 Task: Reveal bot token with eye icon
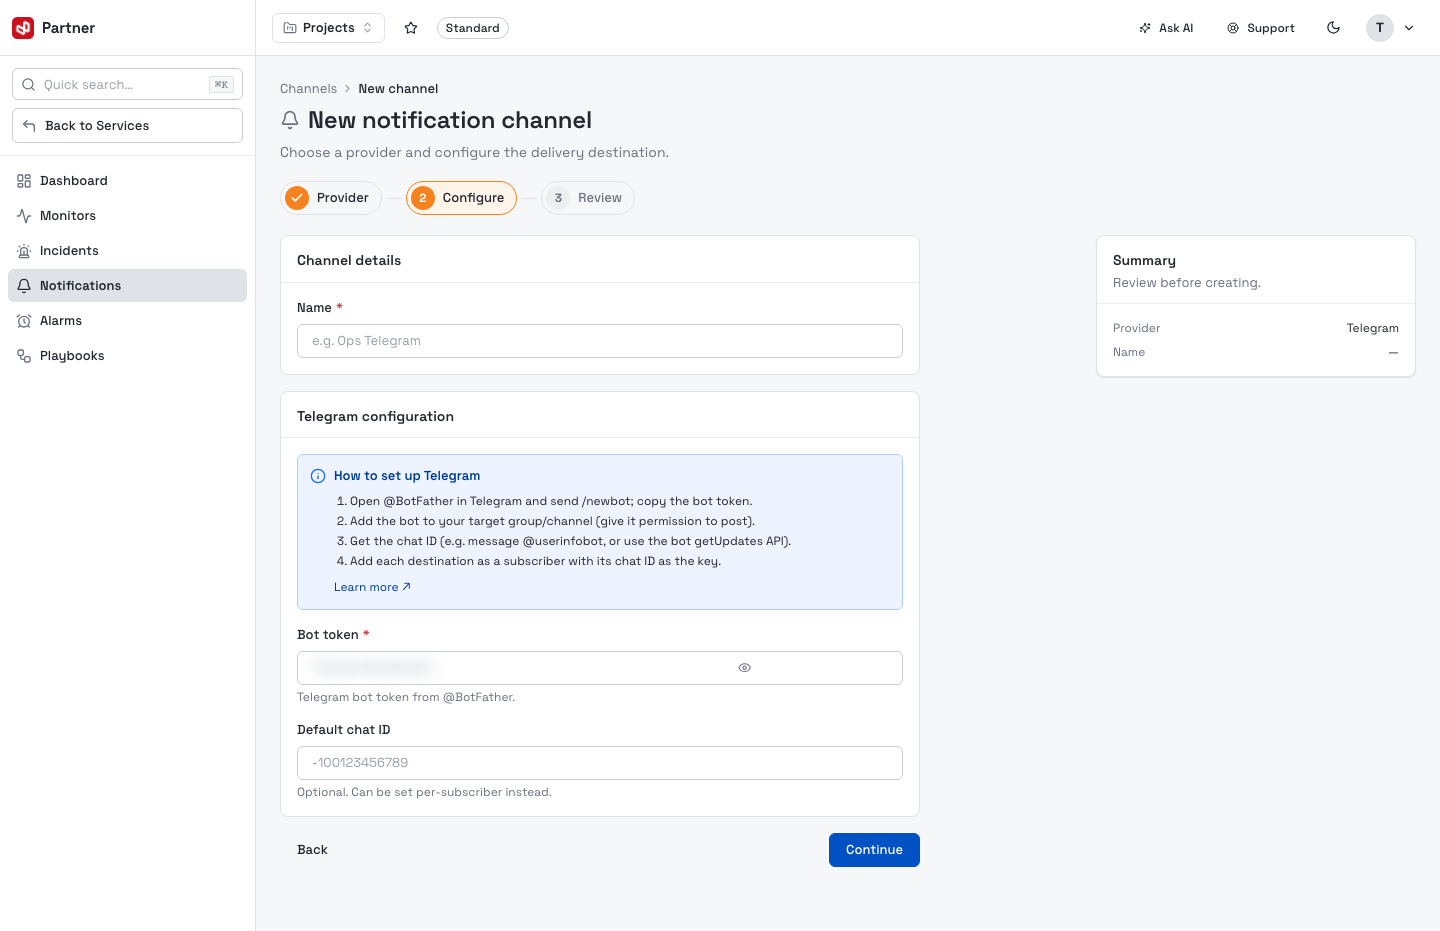(x=744, y=668)
